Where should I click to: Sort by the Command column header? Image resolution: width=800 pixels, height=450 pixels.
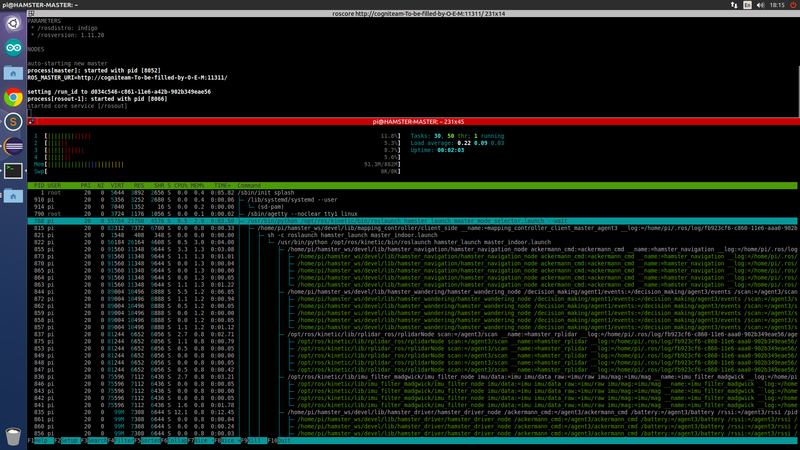249,185
